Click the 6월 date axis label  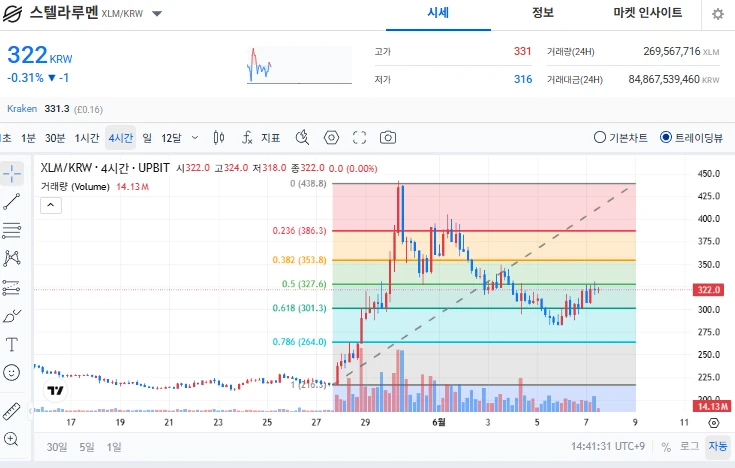439,423
